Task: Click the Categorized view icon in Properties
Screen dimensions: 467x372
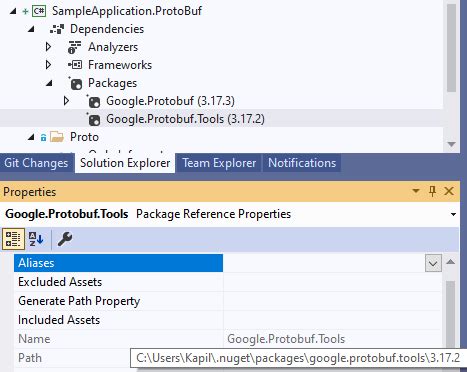Action: [x=13, y=239]
